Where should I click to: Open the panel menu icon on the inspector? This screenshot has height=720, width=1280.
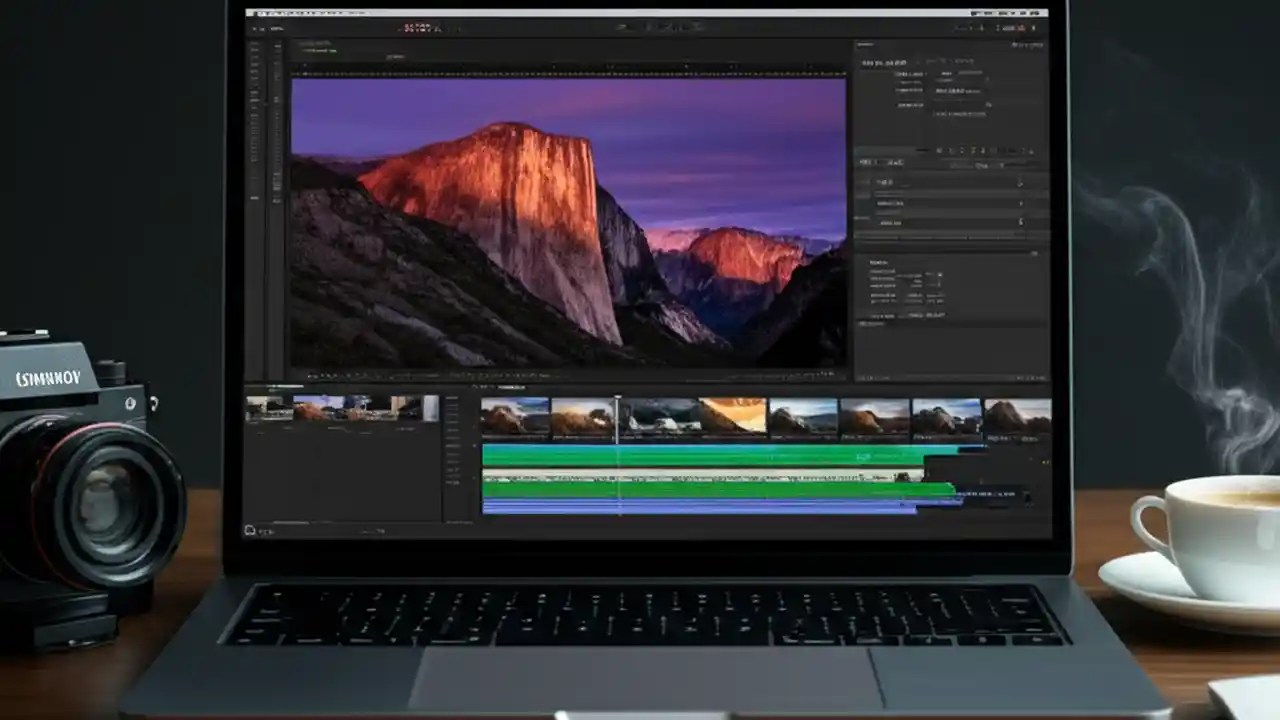pos(1035,45)
